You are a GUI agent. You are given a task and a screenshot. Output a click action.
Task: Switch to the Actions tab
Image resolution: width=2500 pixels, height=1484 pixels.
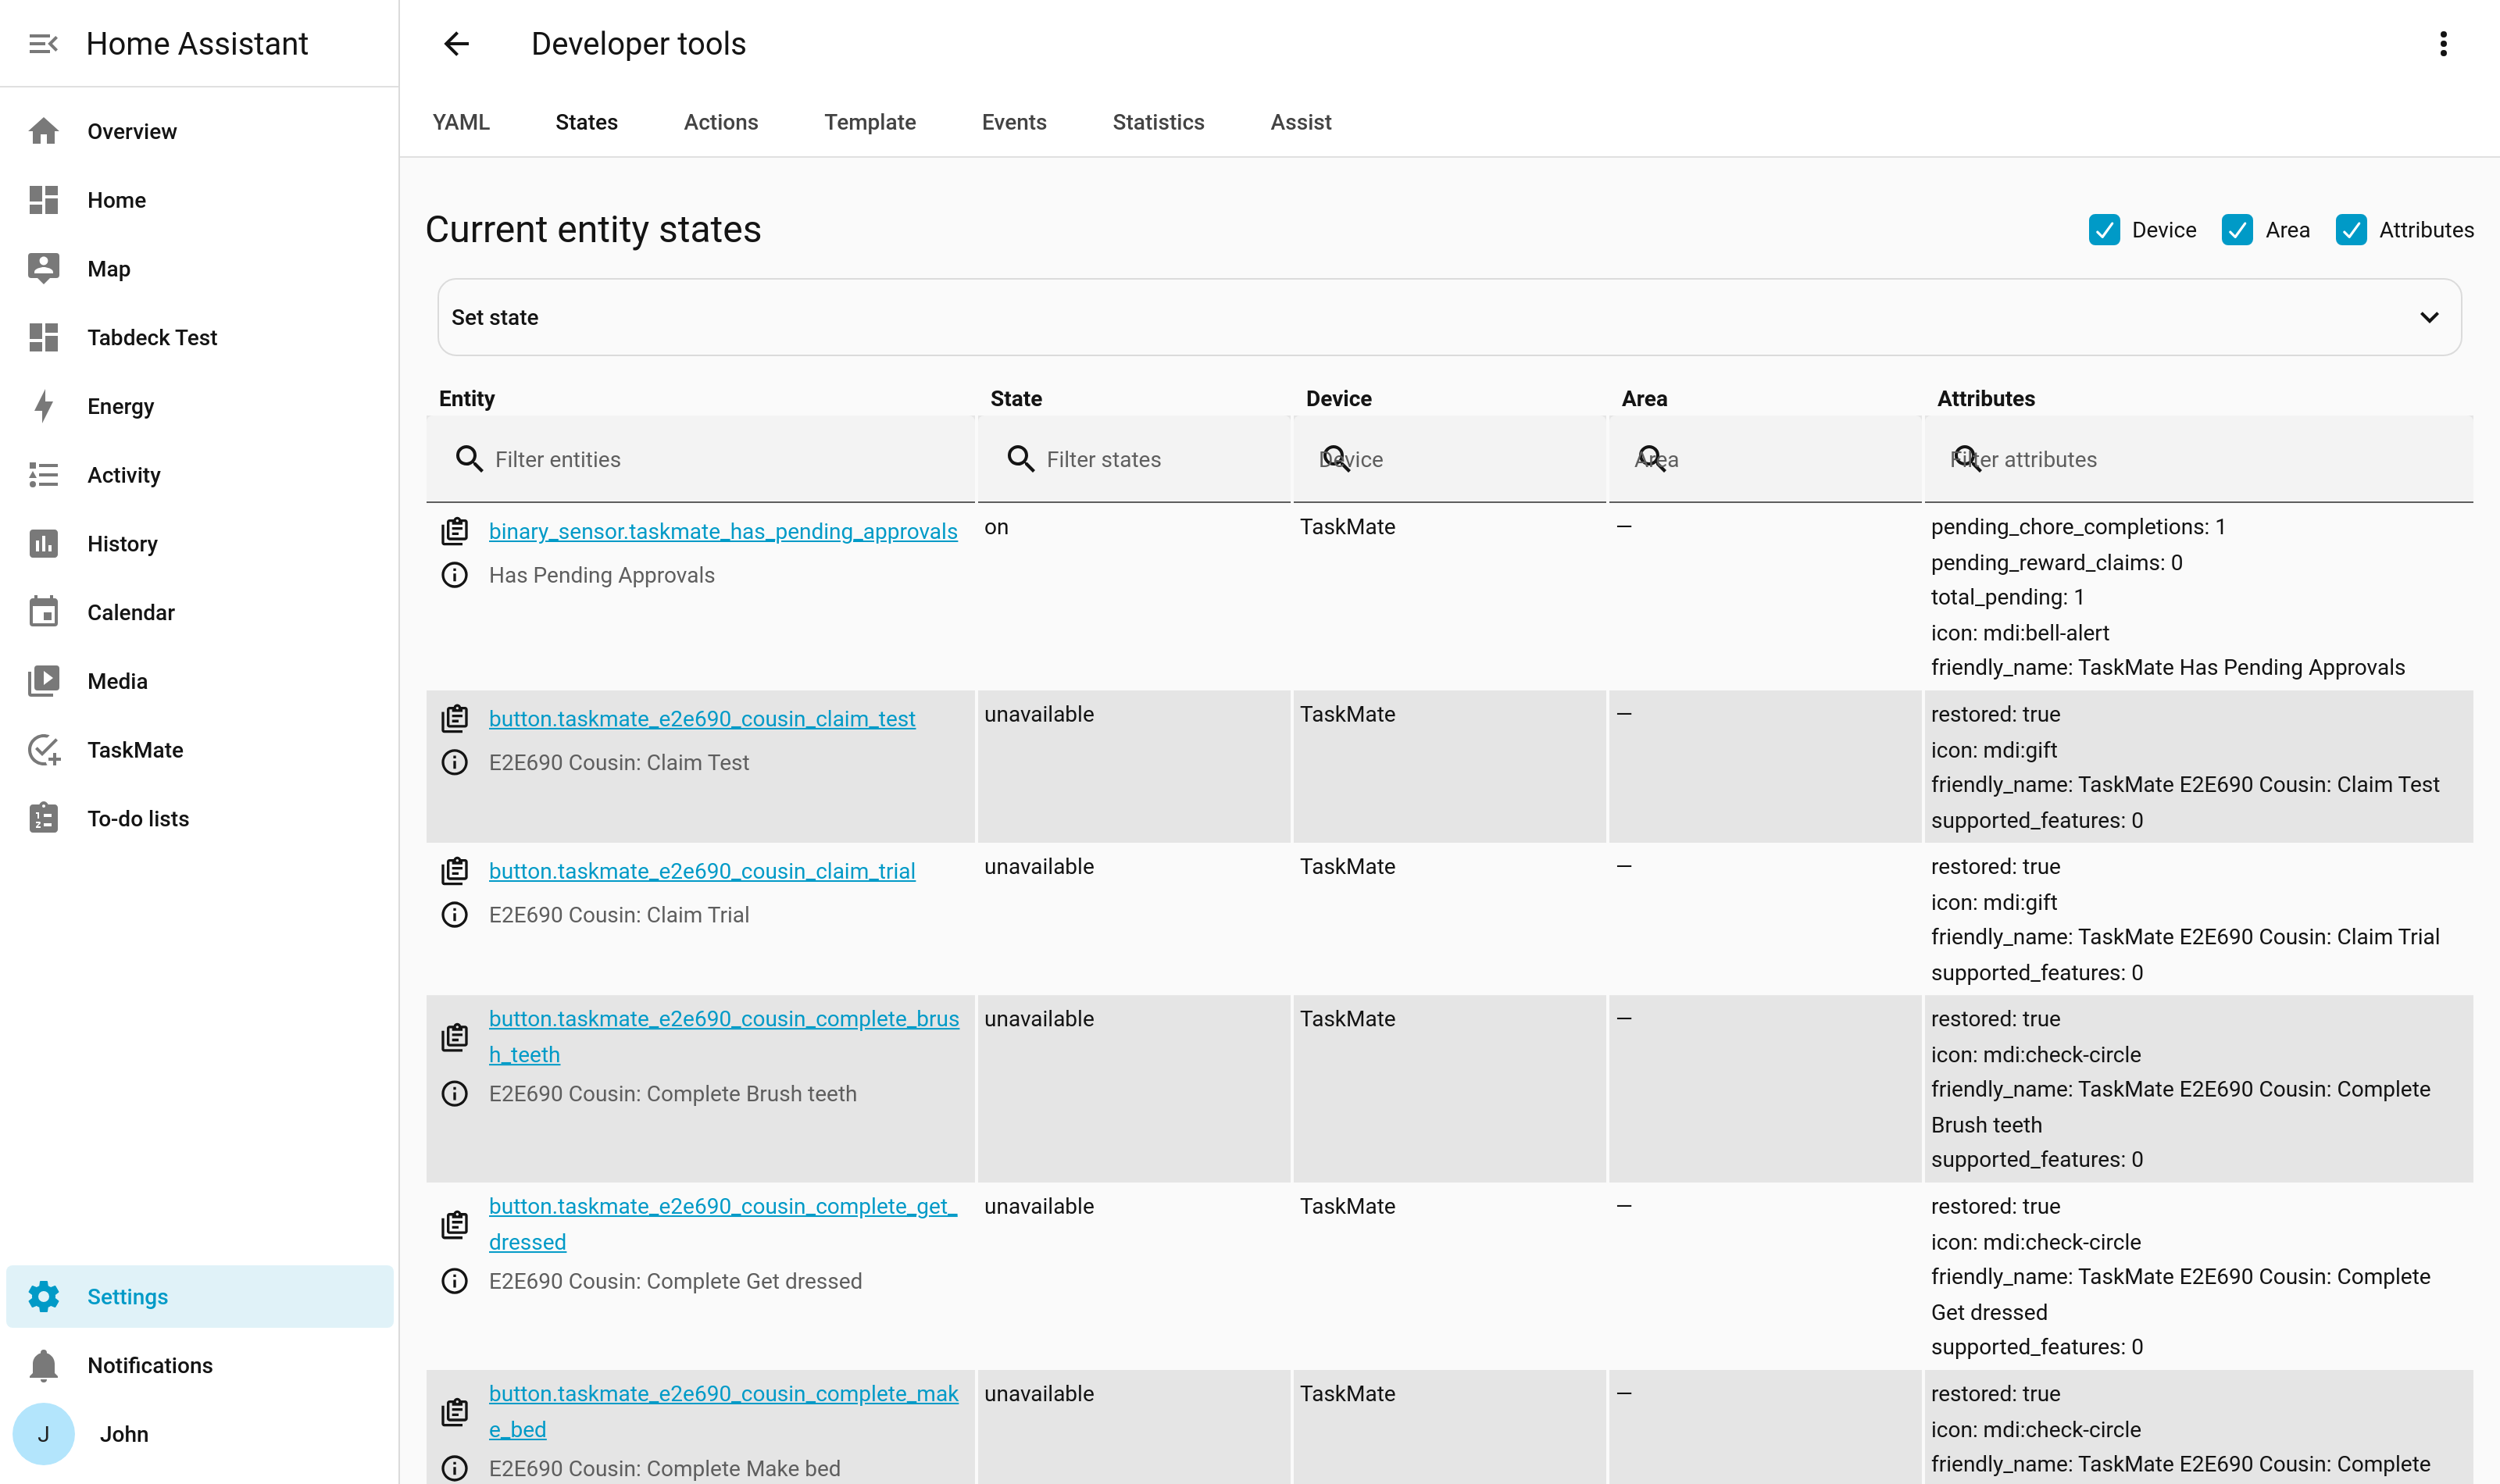coord(721,122)
